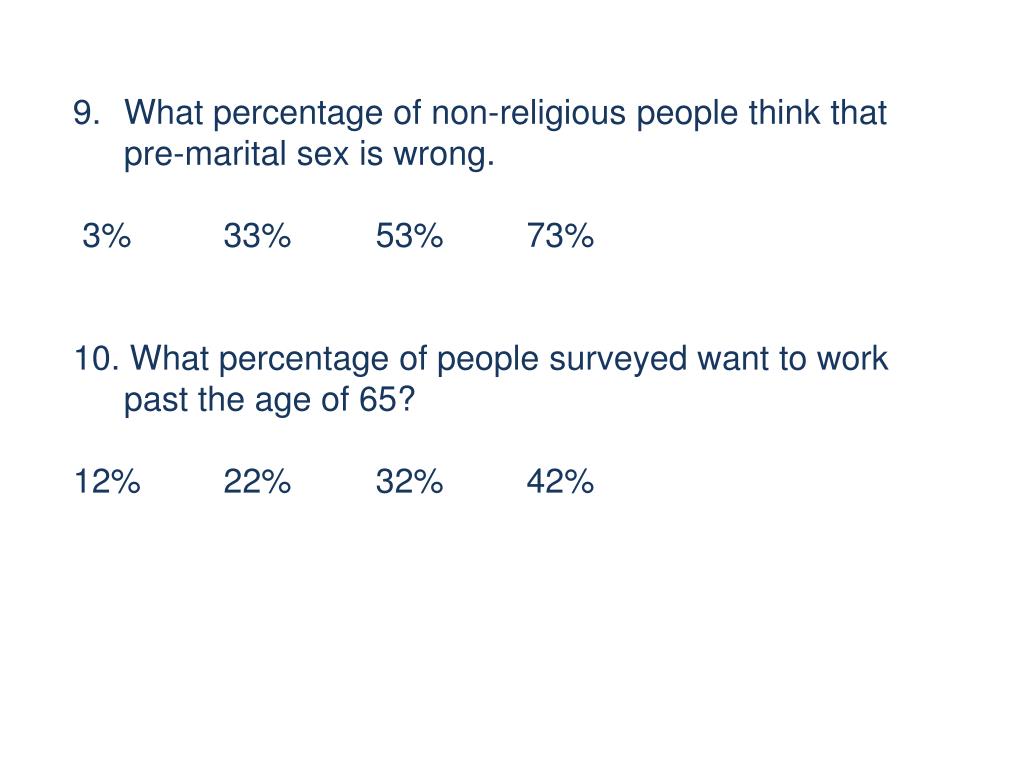The image size is (1024, 768).
Task: Pick the 53% answer option
Action: pos(409,237)
